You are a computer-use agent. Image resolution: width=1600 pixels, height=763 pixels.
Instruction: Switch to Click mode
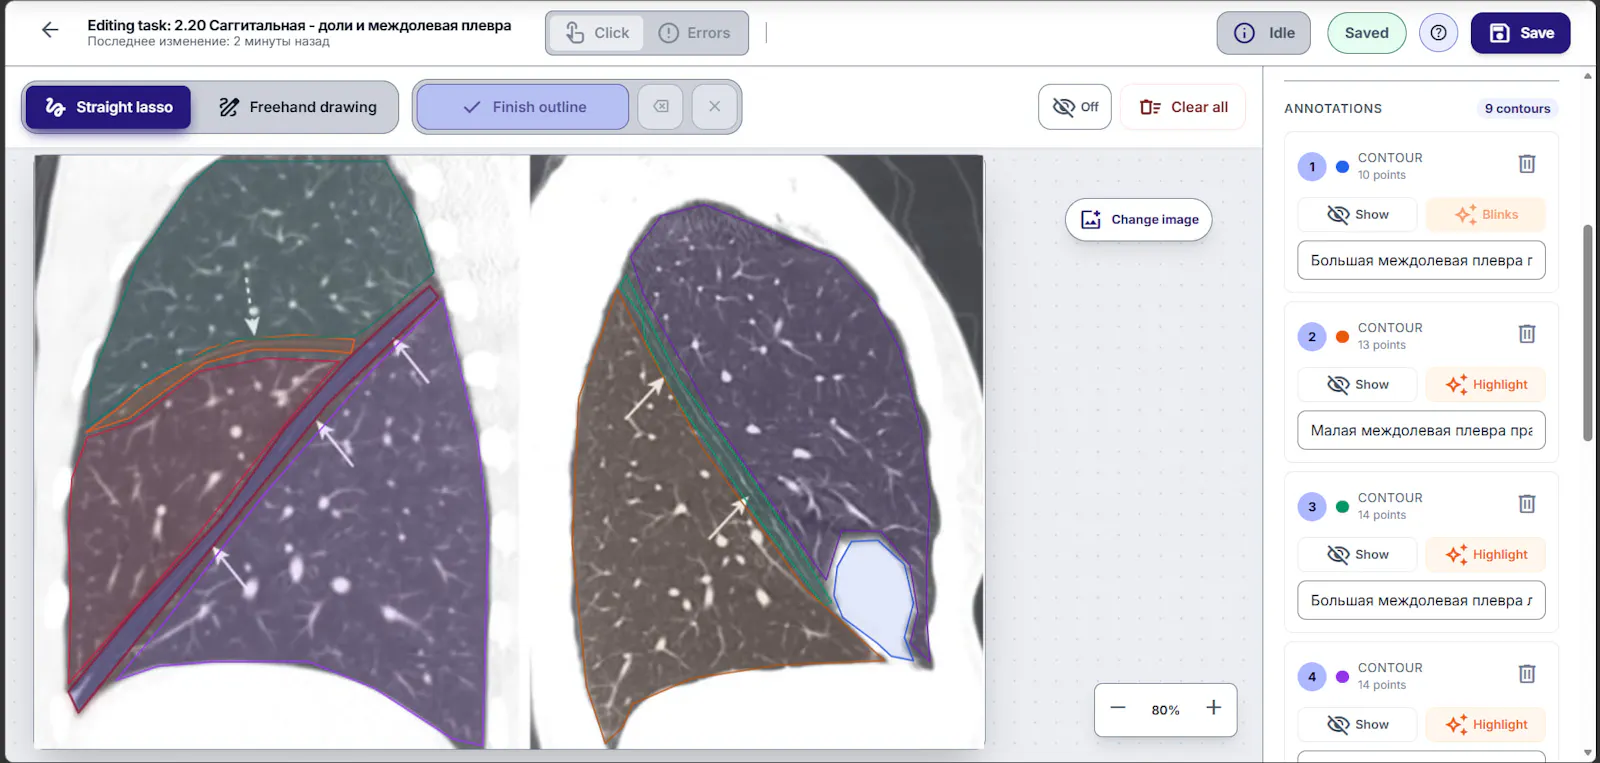click(x=598, y=33)
